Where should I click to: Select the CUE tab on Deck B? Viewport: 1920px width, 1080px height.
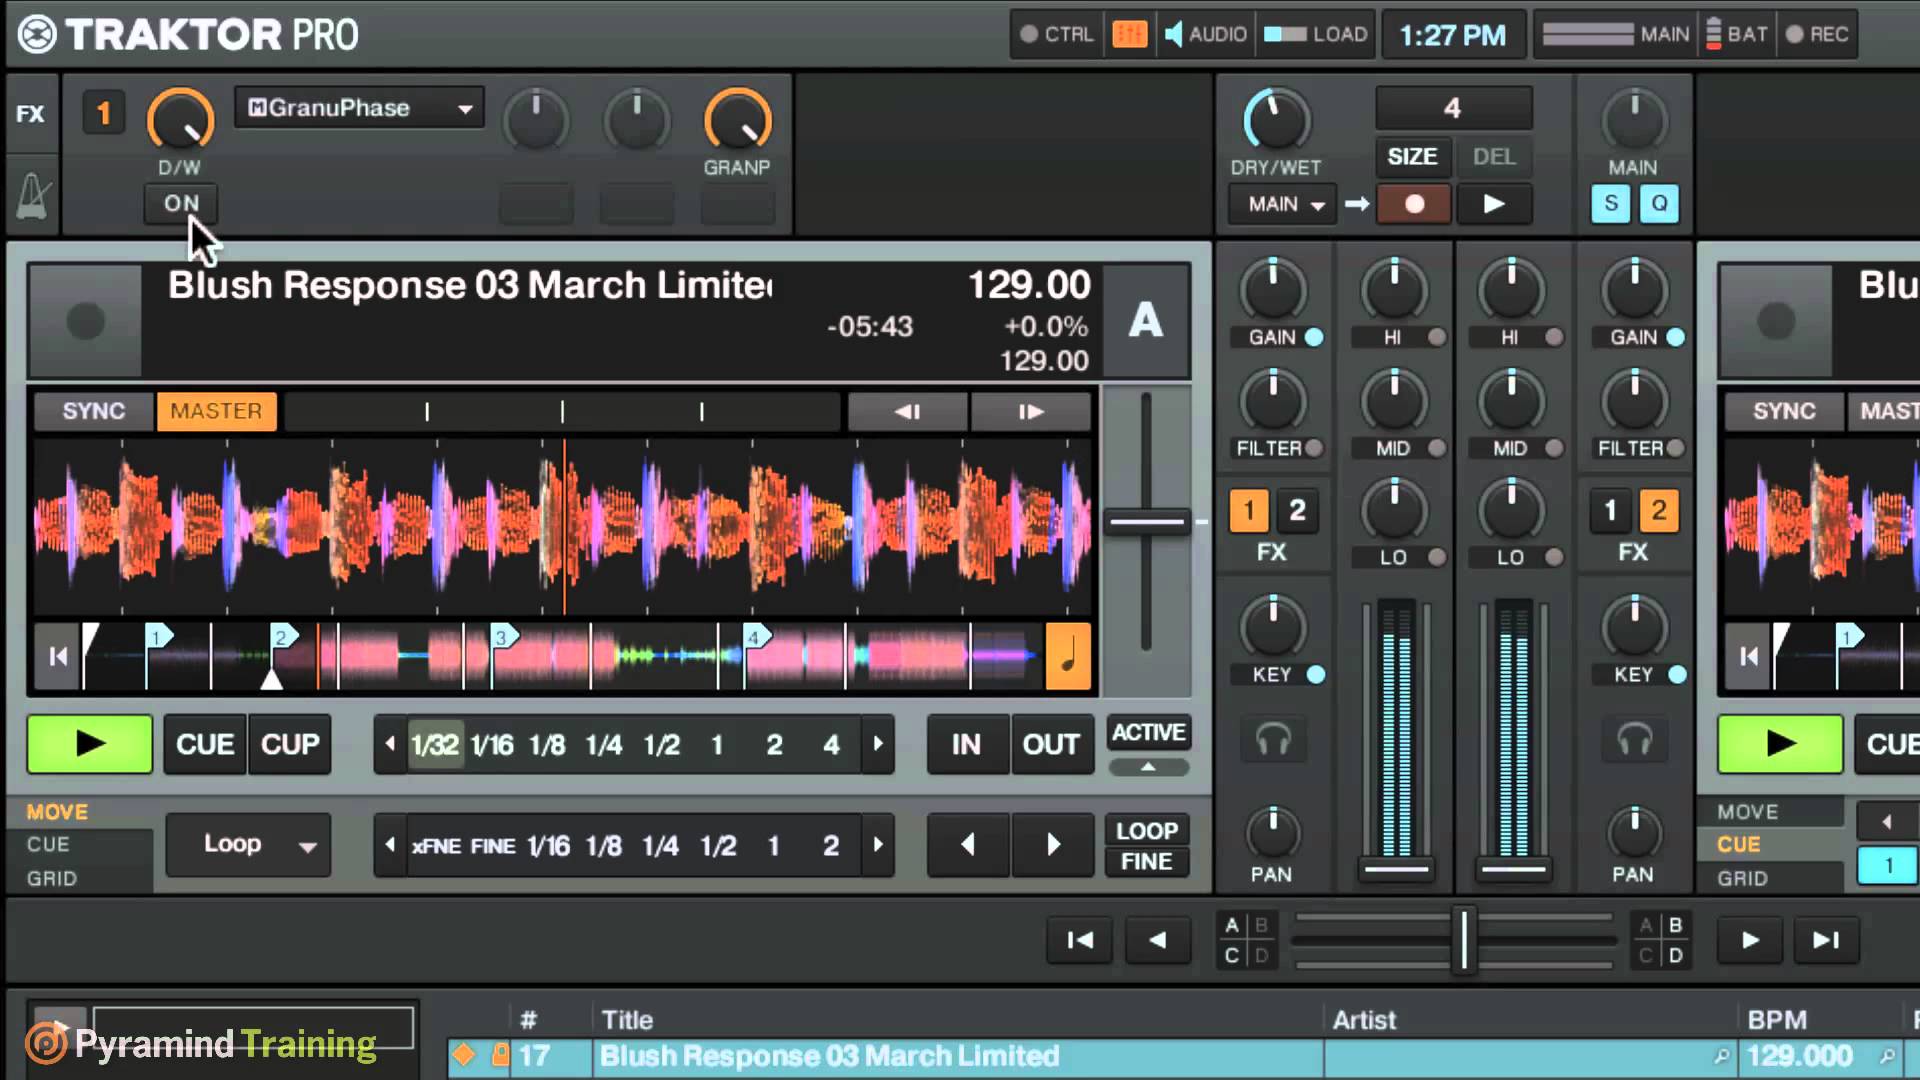coord(1739,845)
